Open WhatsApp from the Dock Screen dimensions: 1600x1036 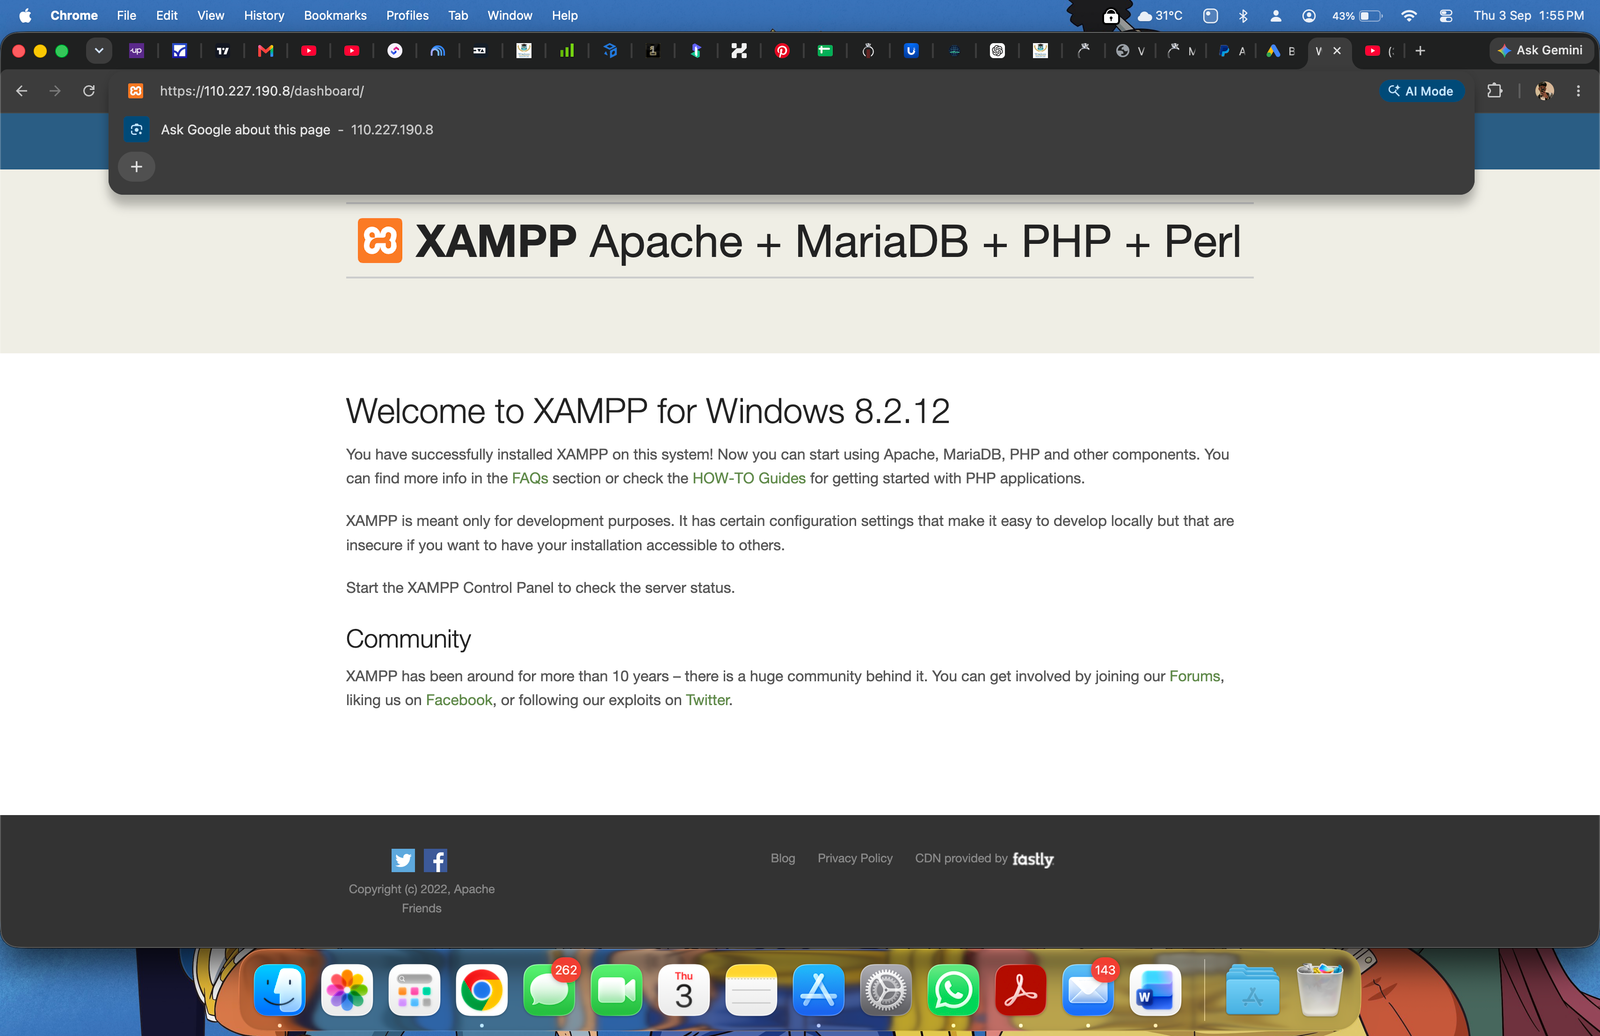tap(953, 991)
